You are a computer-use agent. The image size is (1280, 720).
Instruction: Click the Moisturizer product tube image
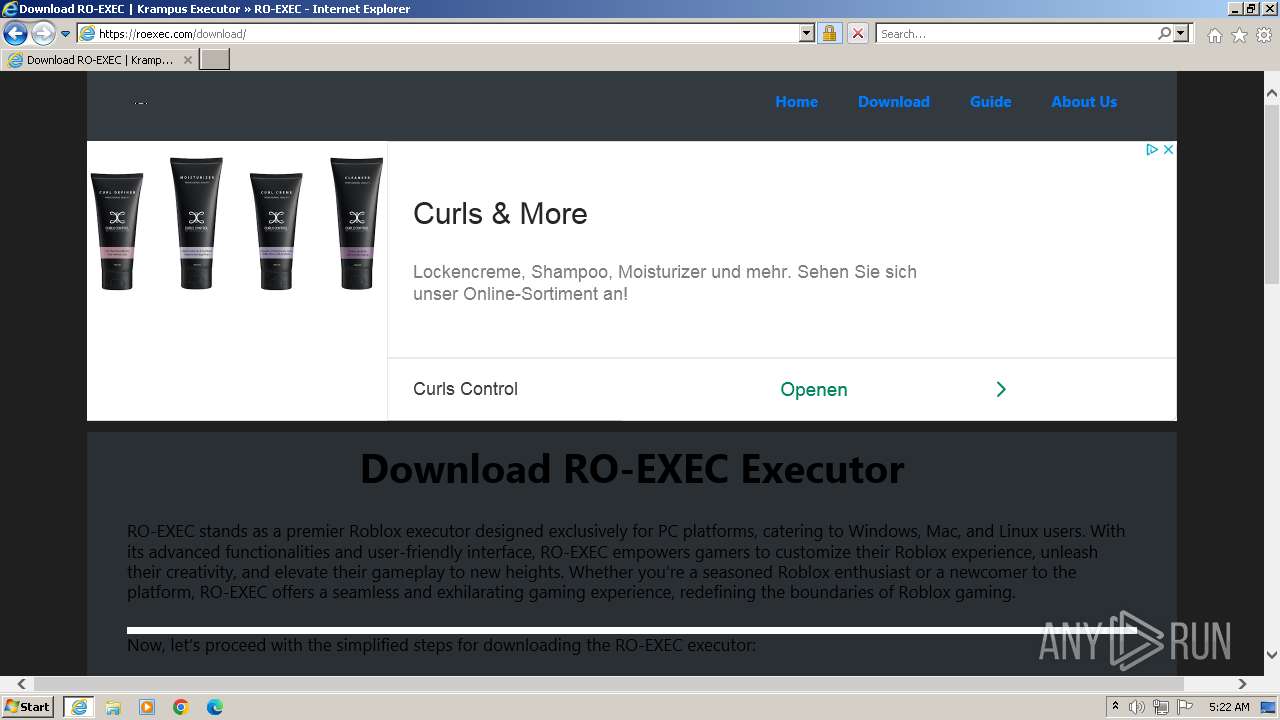point(196,224)
